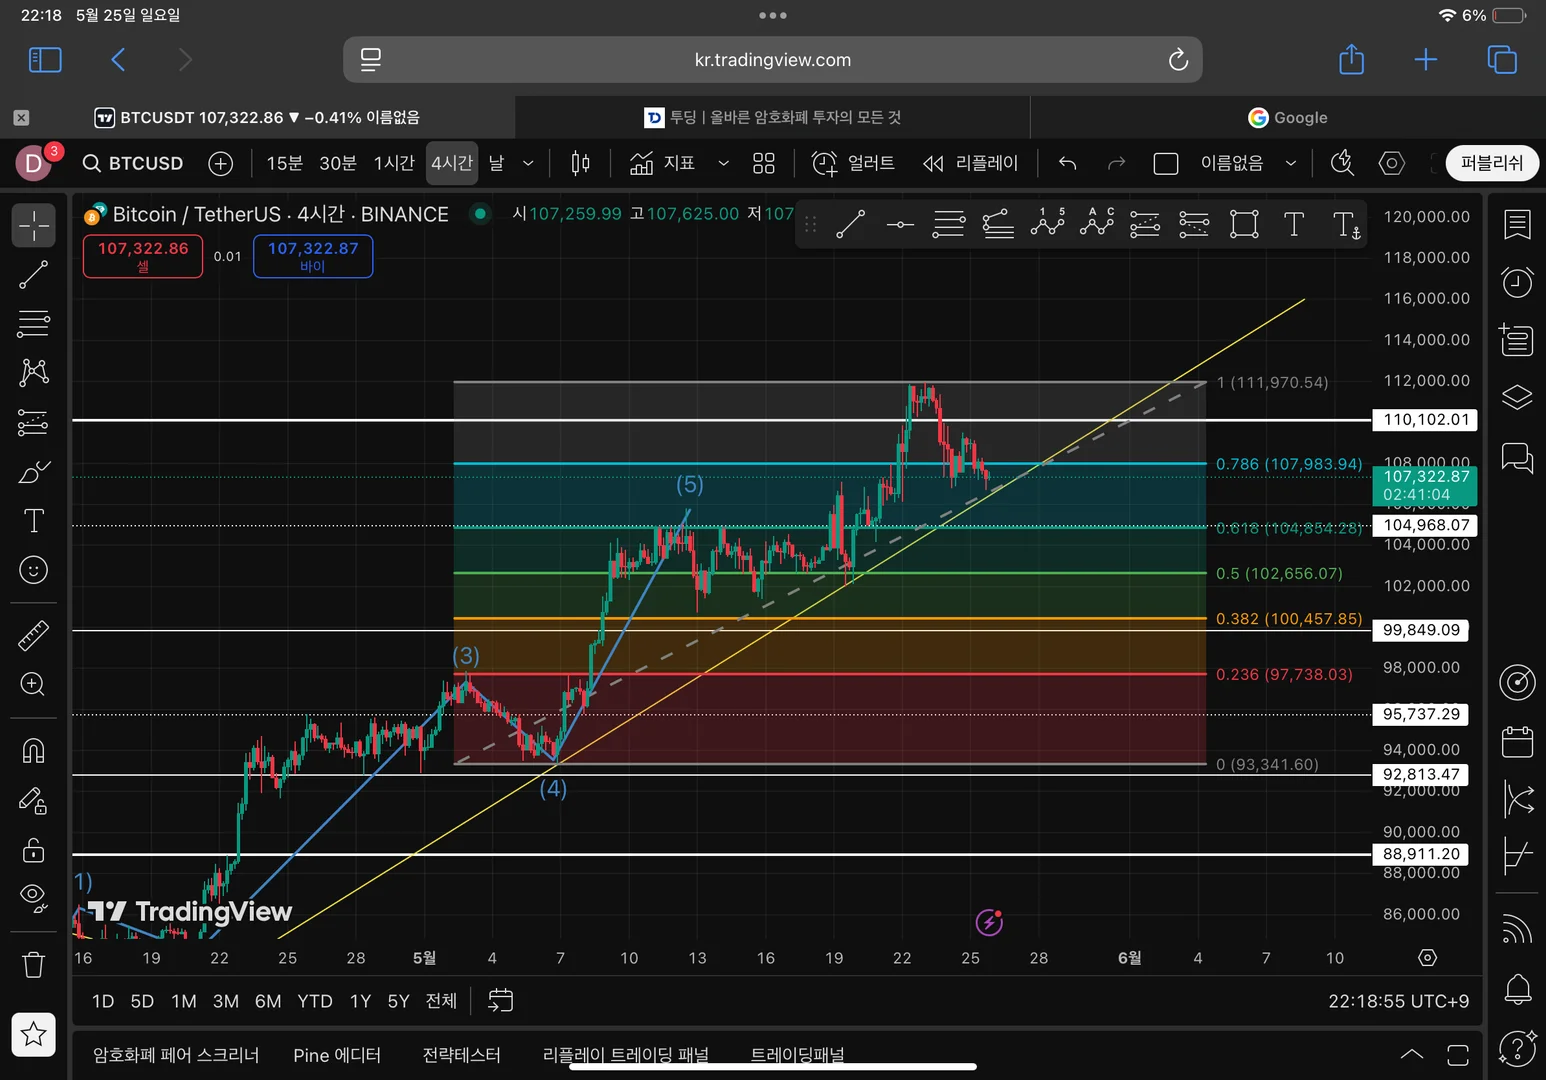
Task: Open the 암호화폐 페어 스크리너 tab
Action: tap(176, 1055)
